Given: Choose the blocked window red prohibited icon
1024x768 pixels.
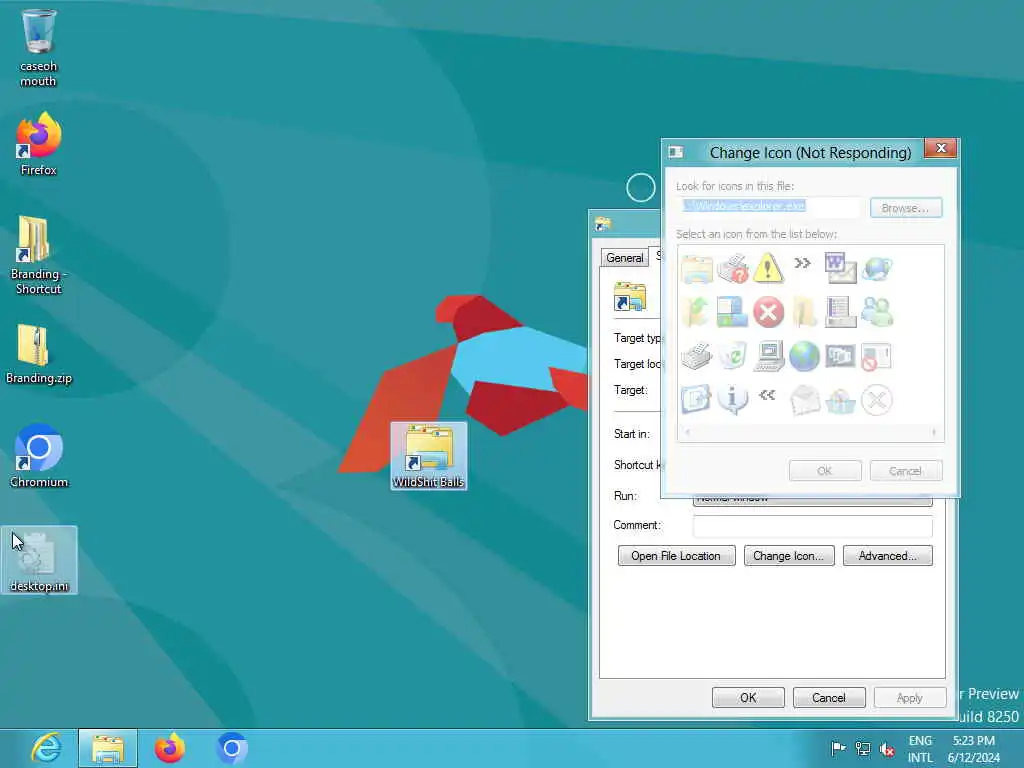Looking at the screenshot, I should (x=876, y=357).
